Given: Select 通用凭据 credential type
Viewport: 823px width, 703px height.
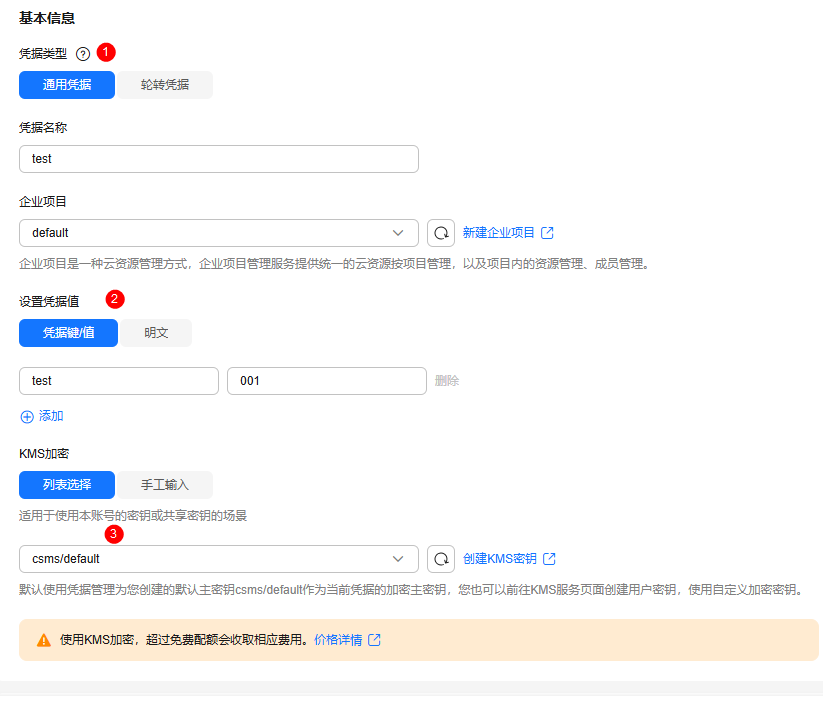Looking at the screenshot, I should click(x=67, y=85).
